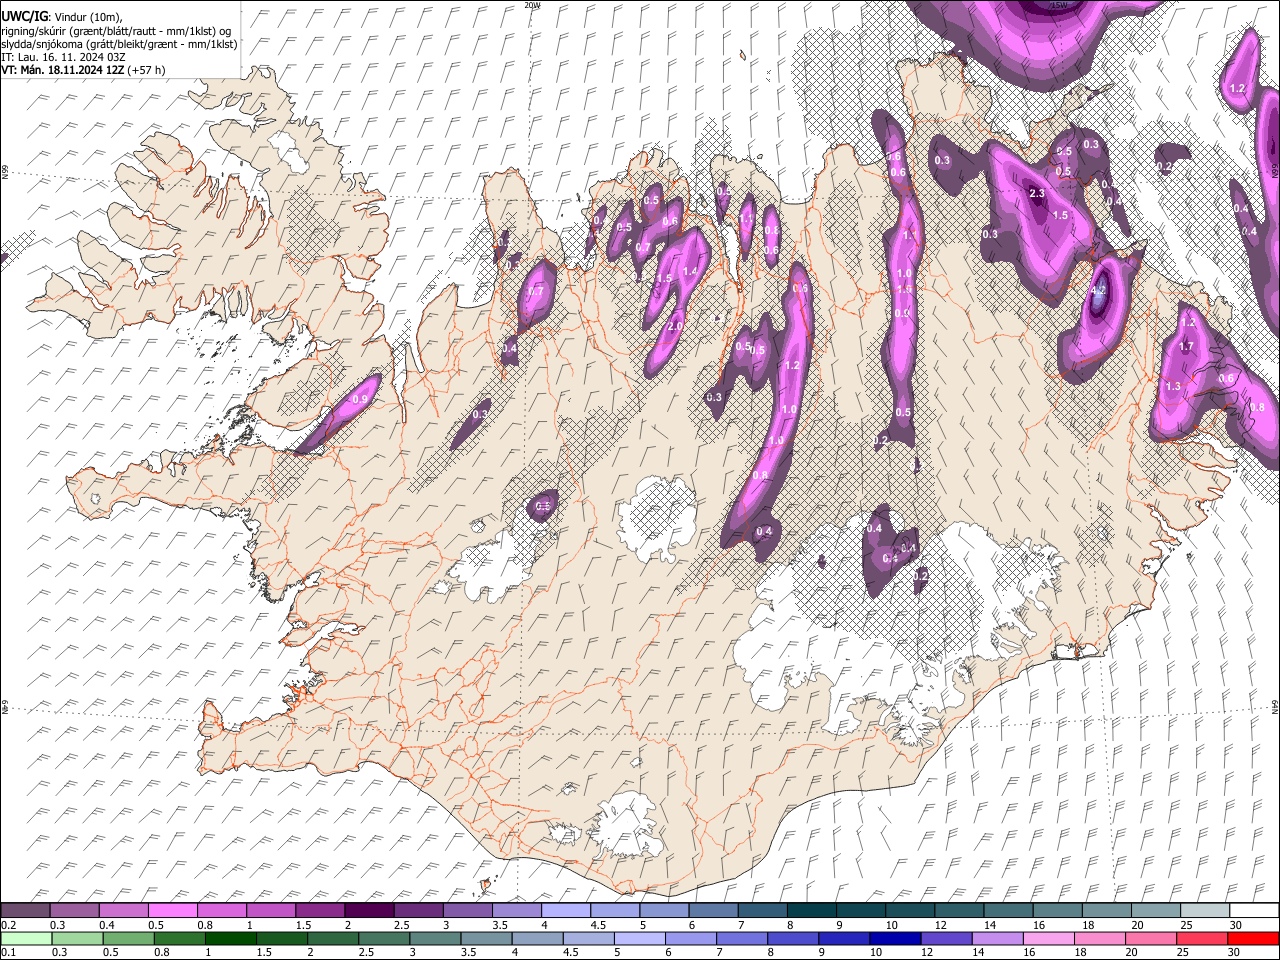The width and height of the screenshot is (1280, 960).
Task: Click the deep blue 10–12 swatch in the lower legend
Action: [x=895, y=938]
